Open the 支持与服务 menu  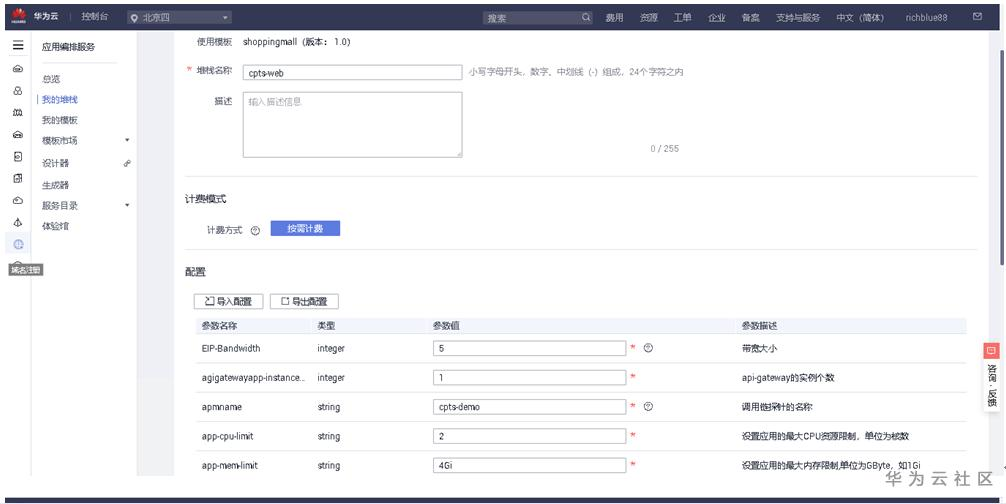click(797, 18)
